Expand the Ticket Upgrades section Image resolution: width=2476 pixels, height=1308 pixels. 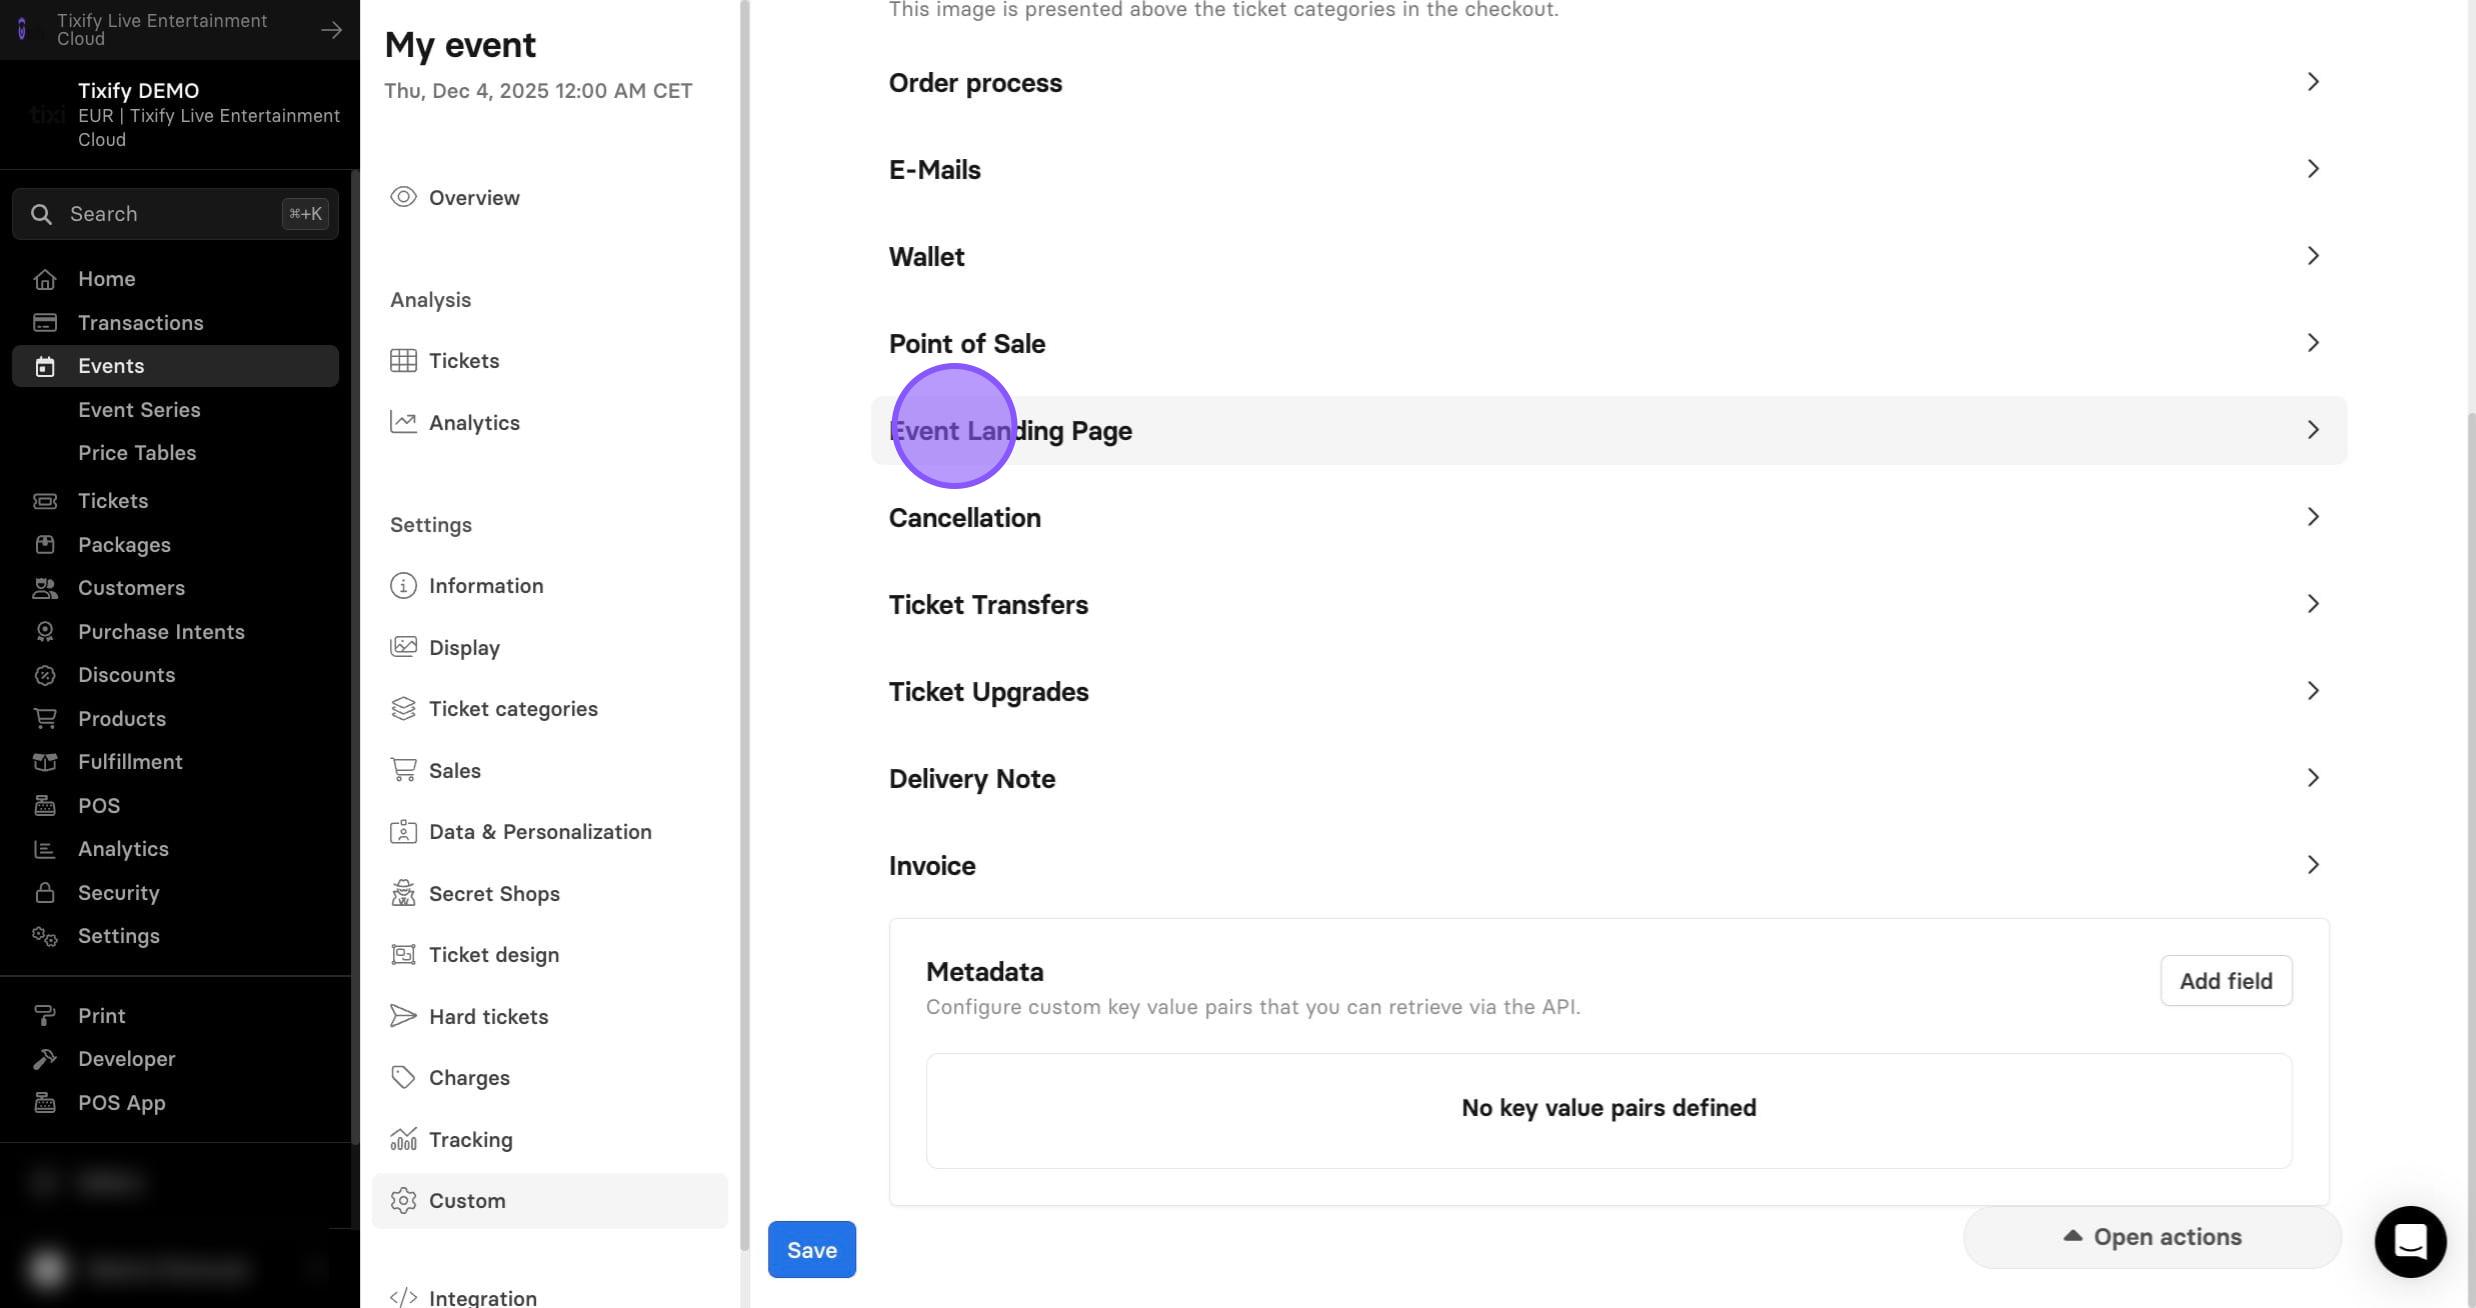[1608, 692]
